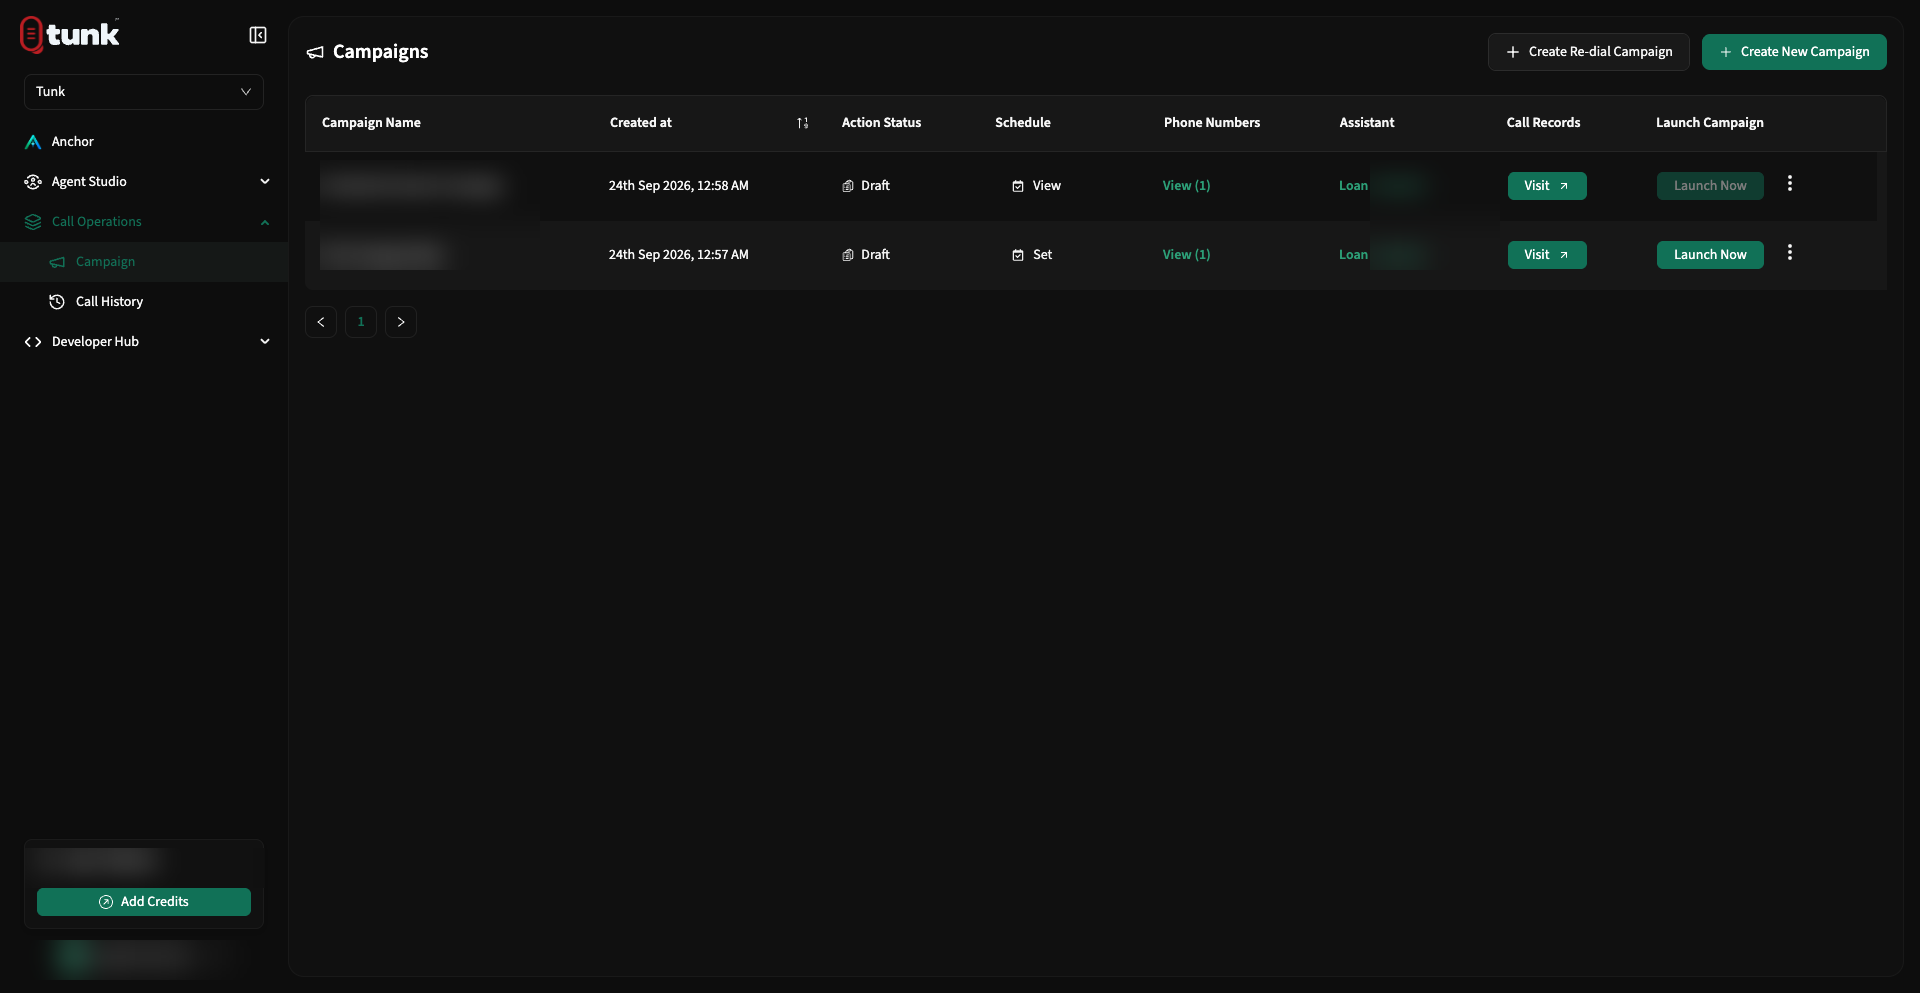The image size is (1920, 993).
Task: Visit call records for the 12:58 AM campaign
Action: (1547, 186)
